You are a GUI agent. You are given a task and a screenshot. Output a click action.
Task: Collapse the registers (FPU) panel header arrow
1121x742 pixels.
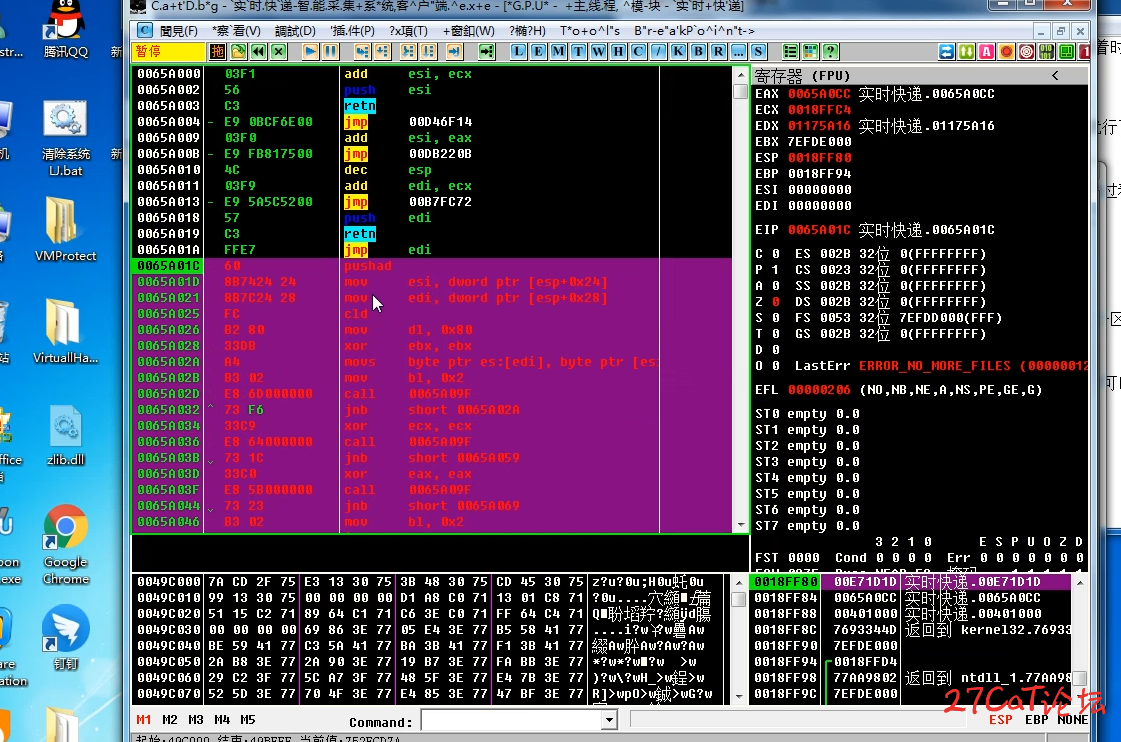[1055, 75]
